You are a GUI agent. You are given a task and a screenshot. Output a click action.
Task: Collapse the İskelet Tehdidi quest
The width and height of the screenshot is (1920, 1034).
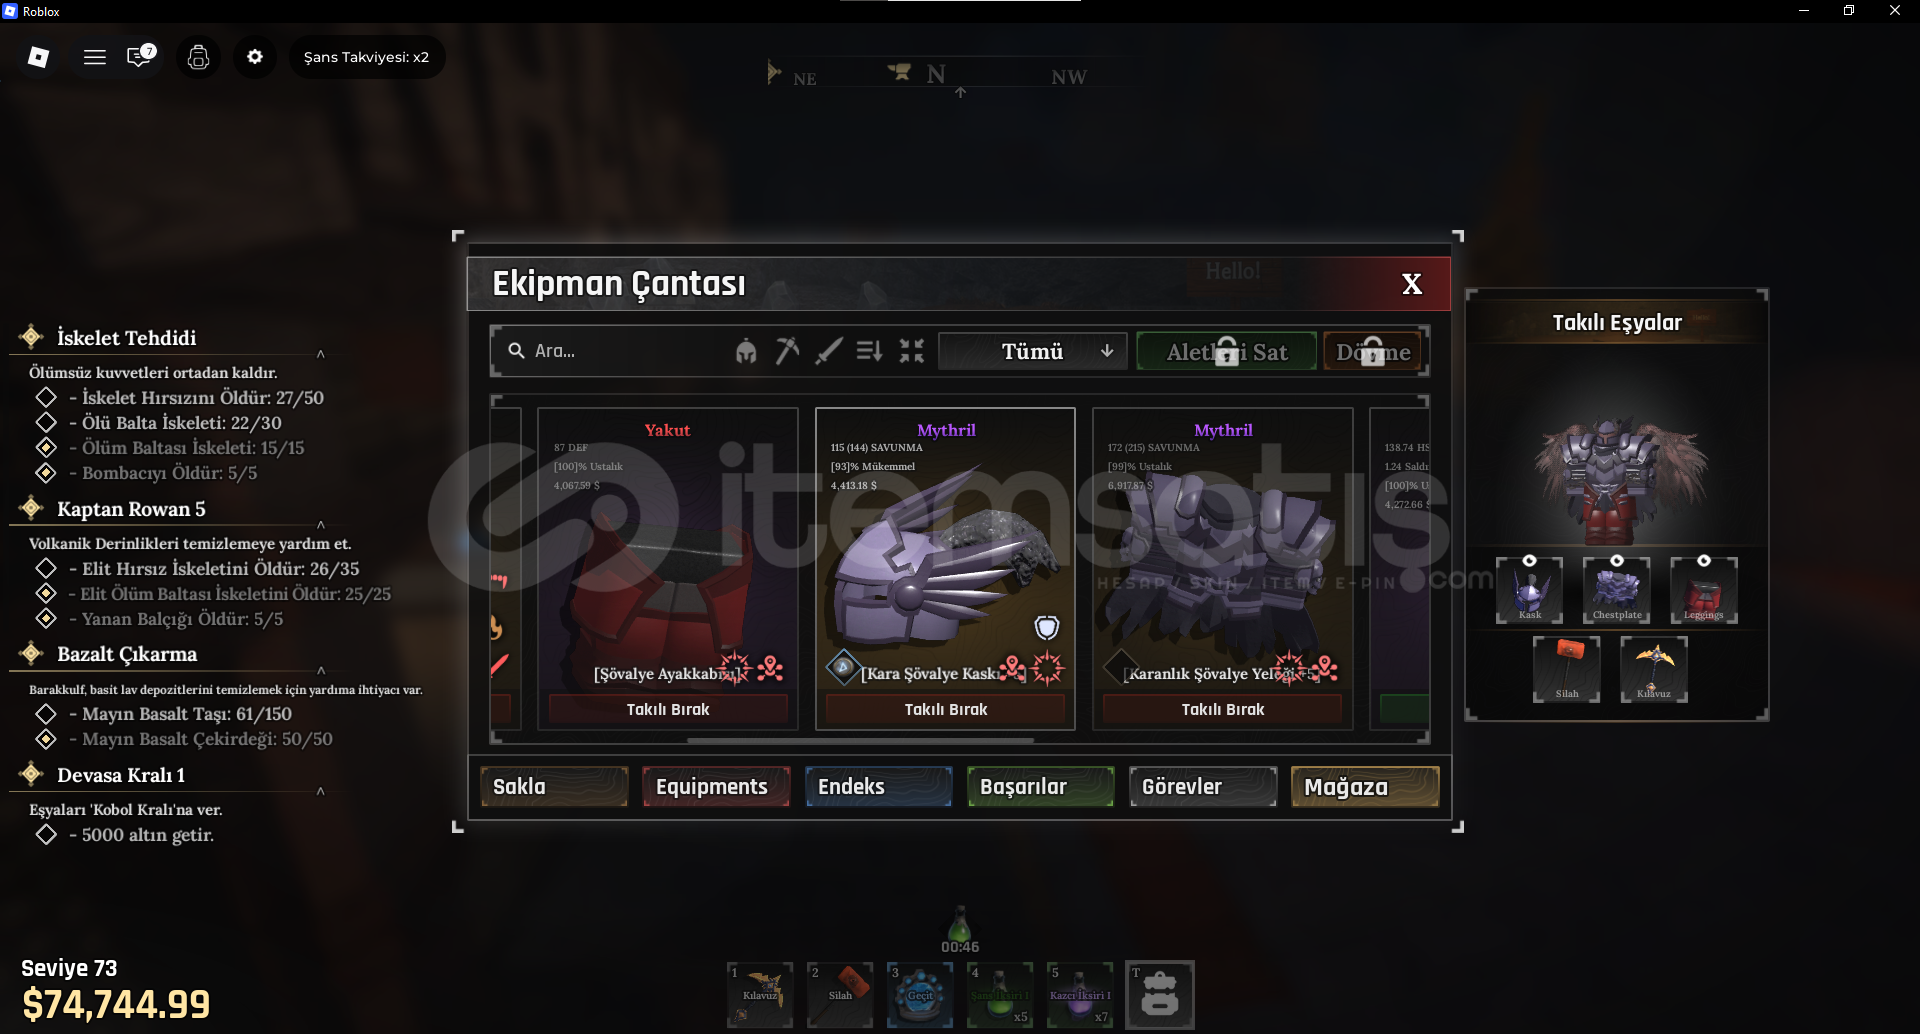[321, 353]
